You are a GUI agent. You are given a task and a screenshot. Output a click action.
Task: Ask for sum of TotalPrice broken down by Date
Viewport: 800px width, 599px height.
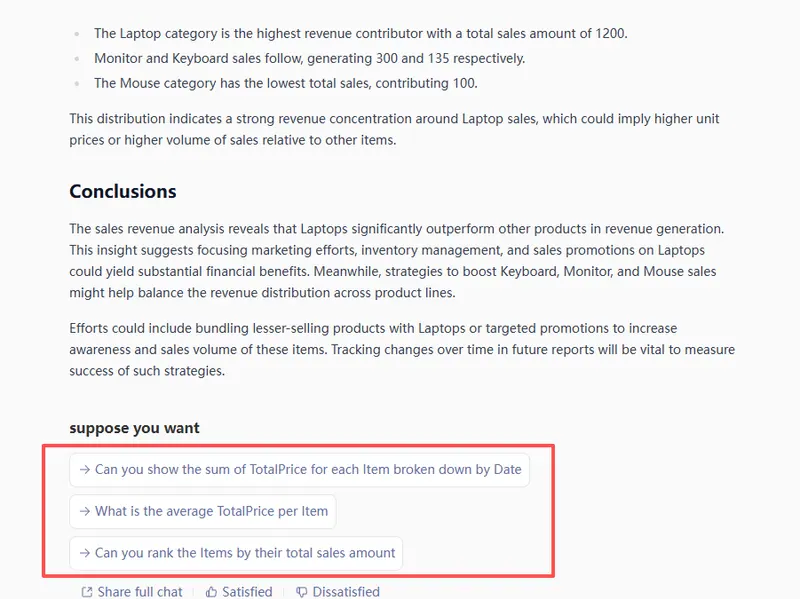pos(299,470)
